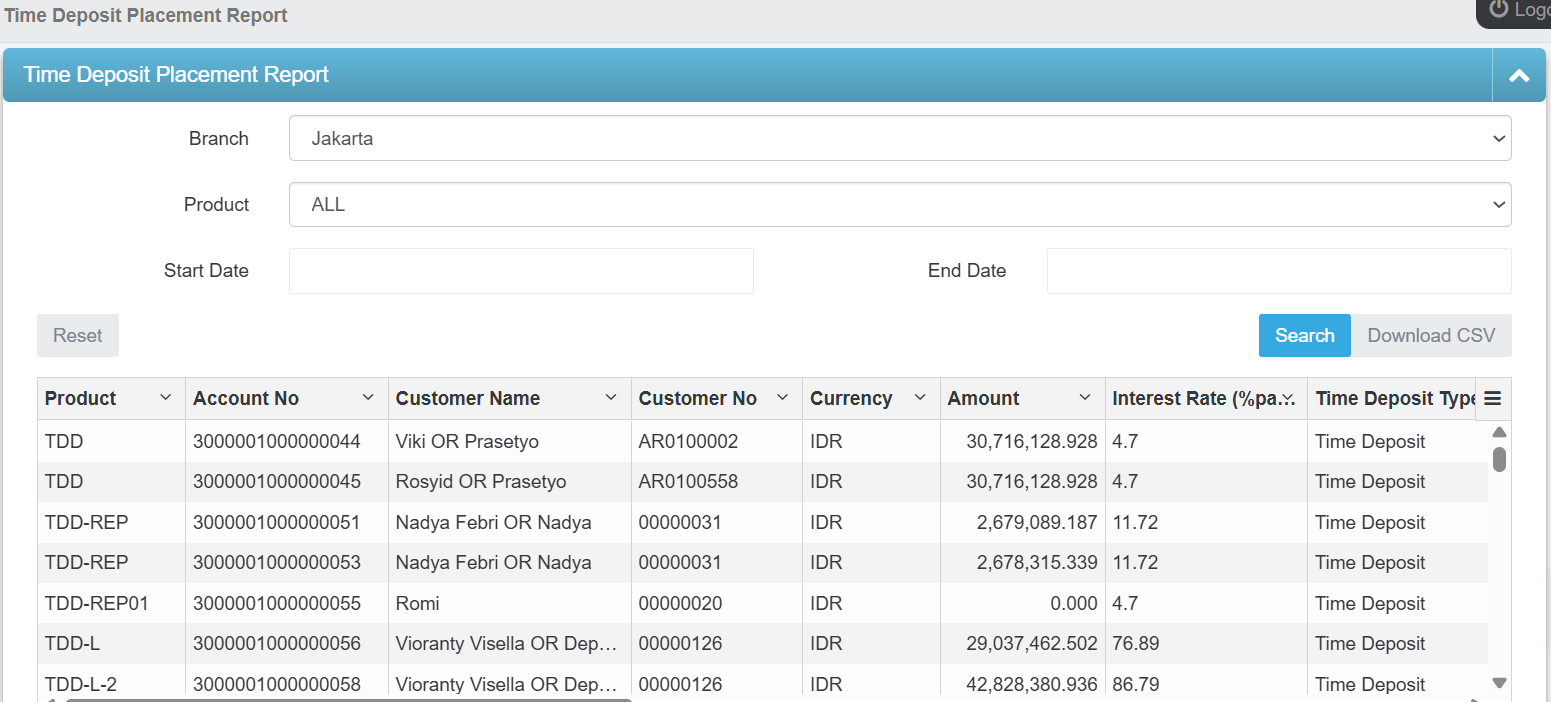Viewport: 1551px width, 702px height.
Task: Click the vertical scrollbar thumb
Action: [1498, 460]
